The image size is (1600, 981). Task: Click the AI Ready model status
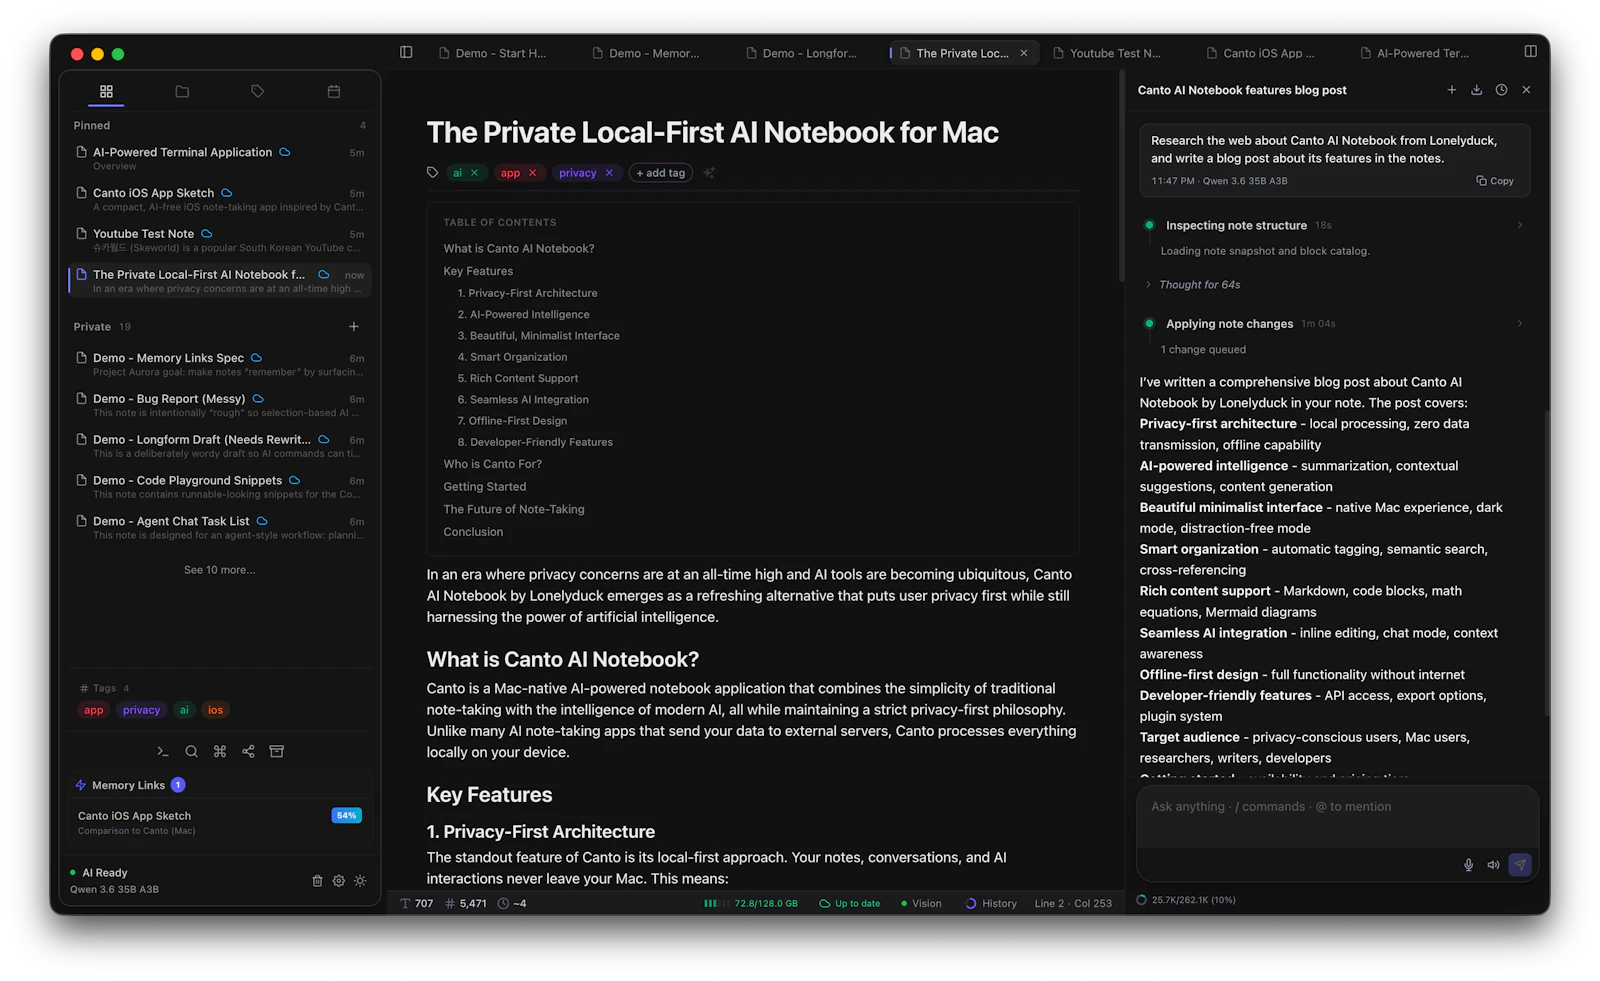(114, 880)
